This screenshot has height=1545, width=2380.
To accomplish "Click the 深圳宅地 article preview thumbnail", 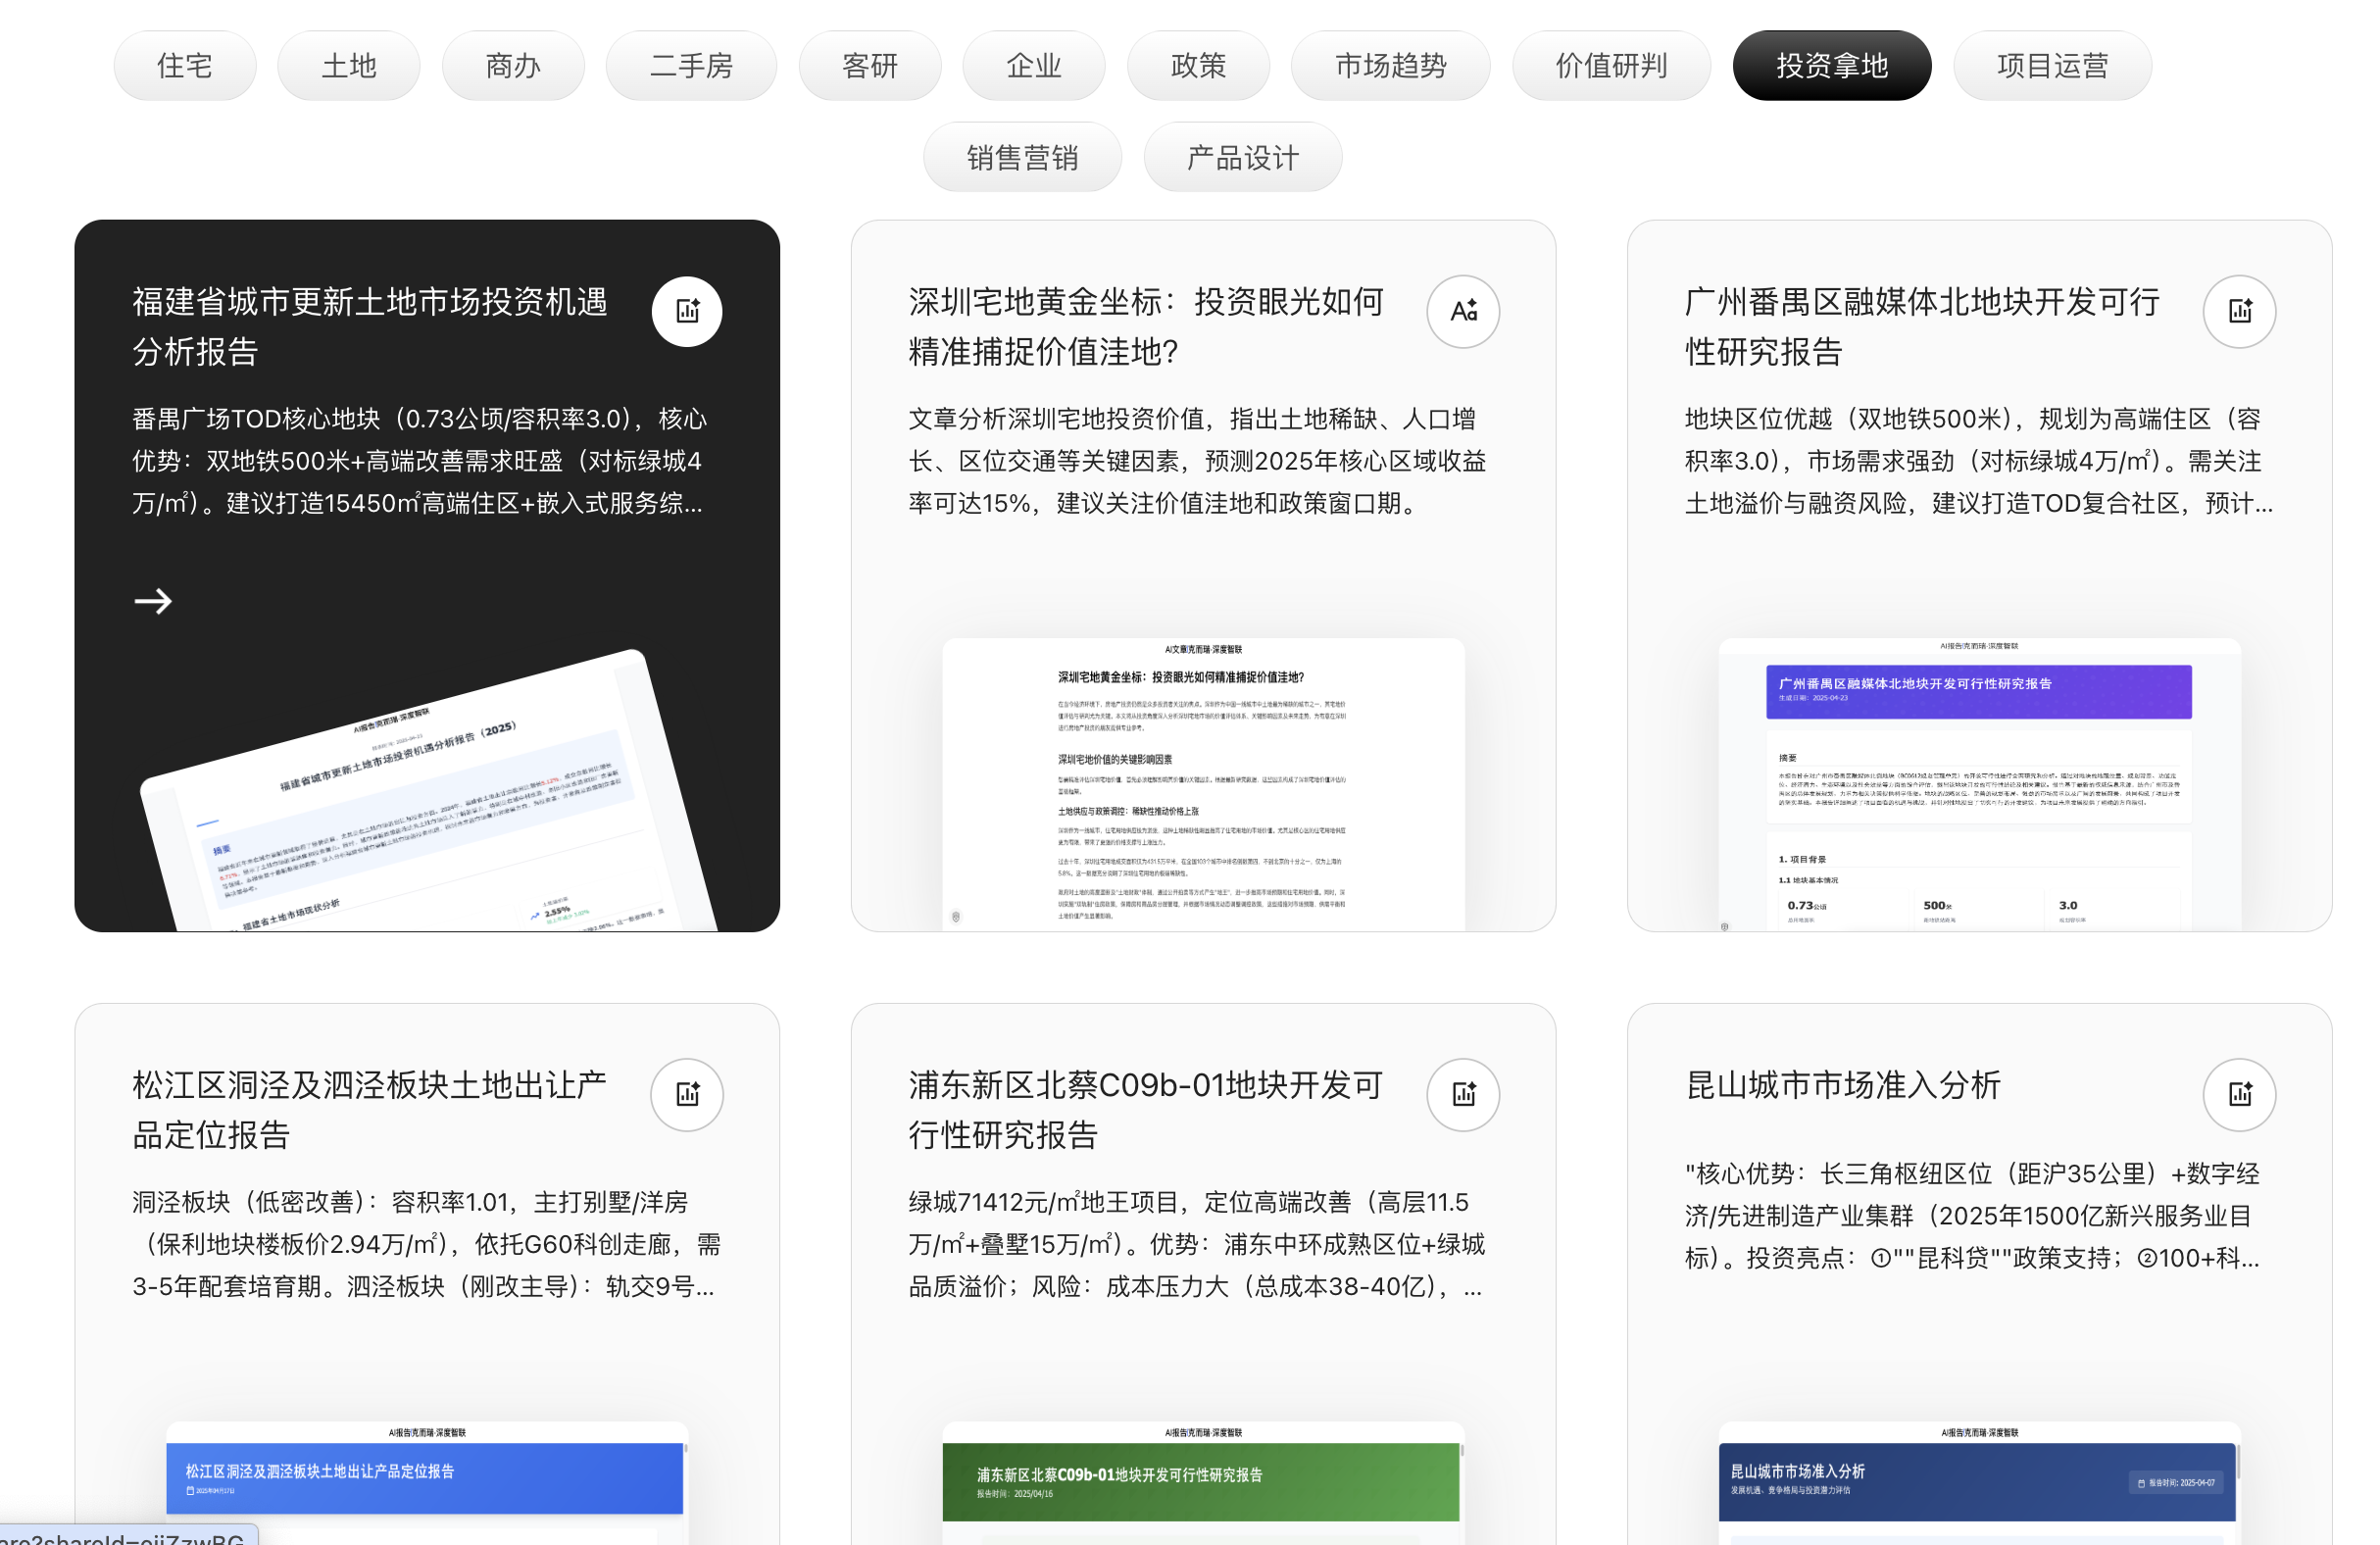I will point(1203,784).
